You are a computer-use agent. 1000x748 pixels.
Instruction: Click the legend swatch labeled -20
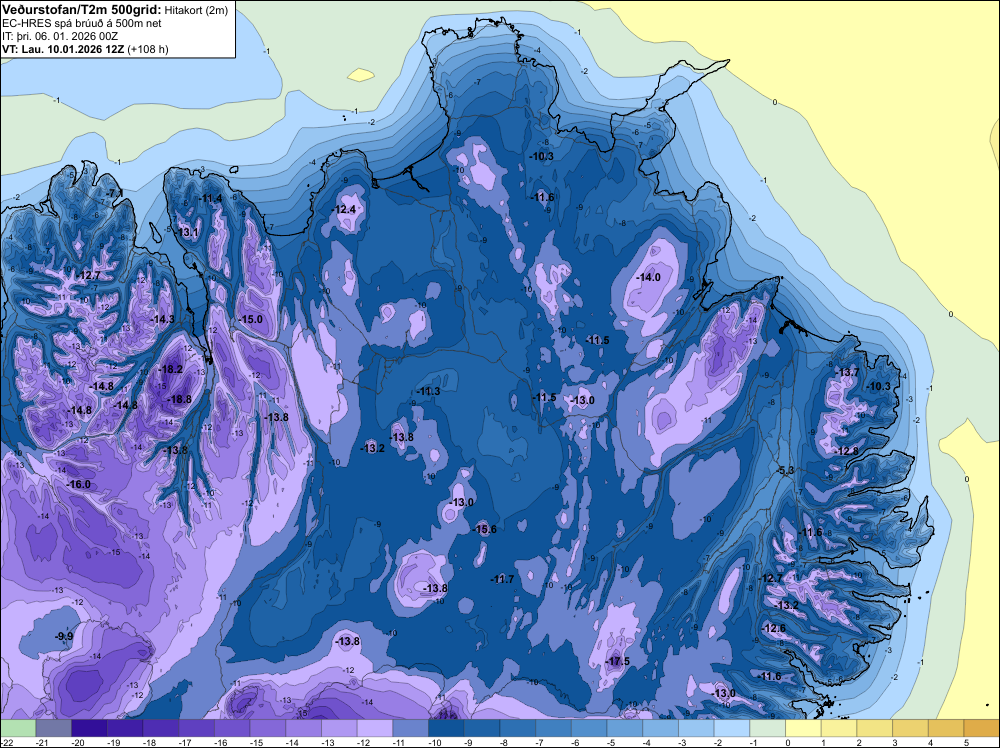tap(89, 728)
